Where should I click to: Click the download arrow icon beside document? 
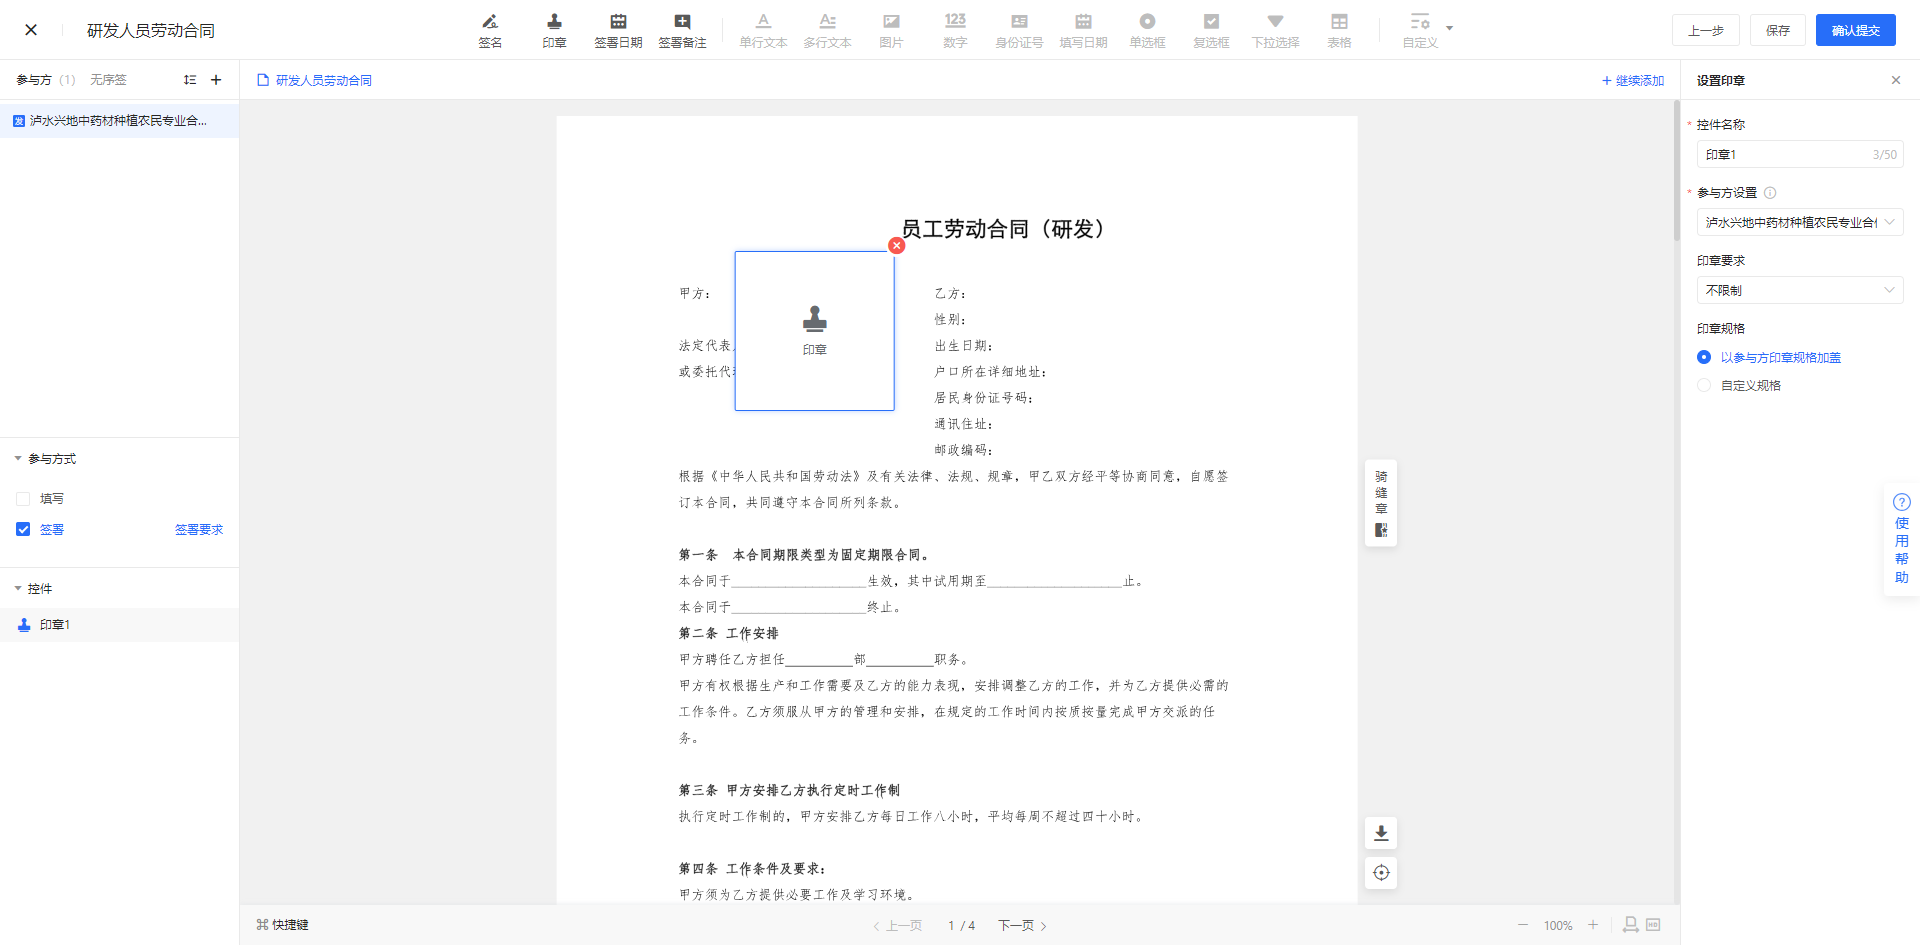click(x=1381, y=833)
